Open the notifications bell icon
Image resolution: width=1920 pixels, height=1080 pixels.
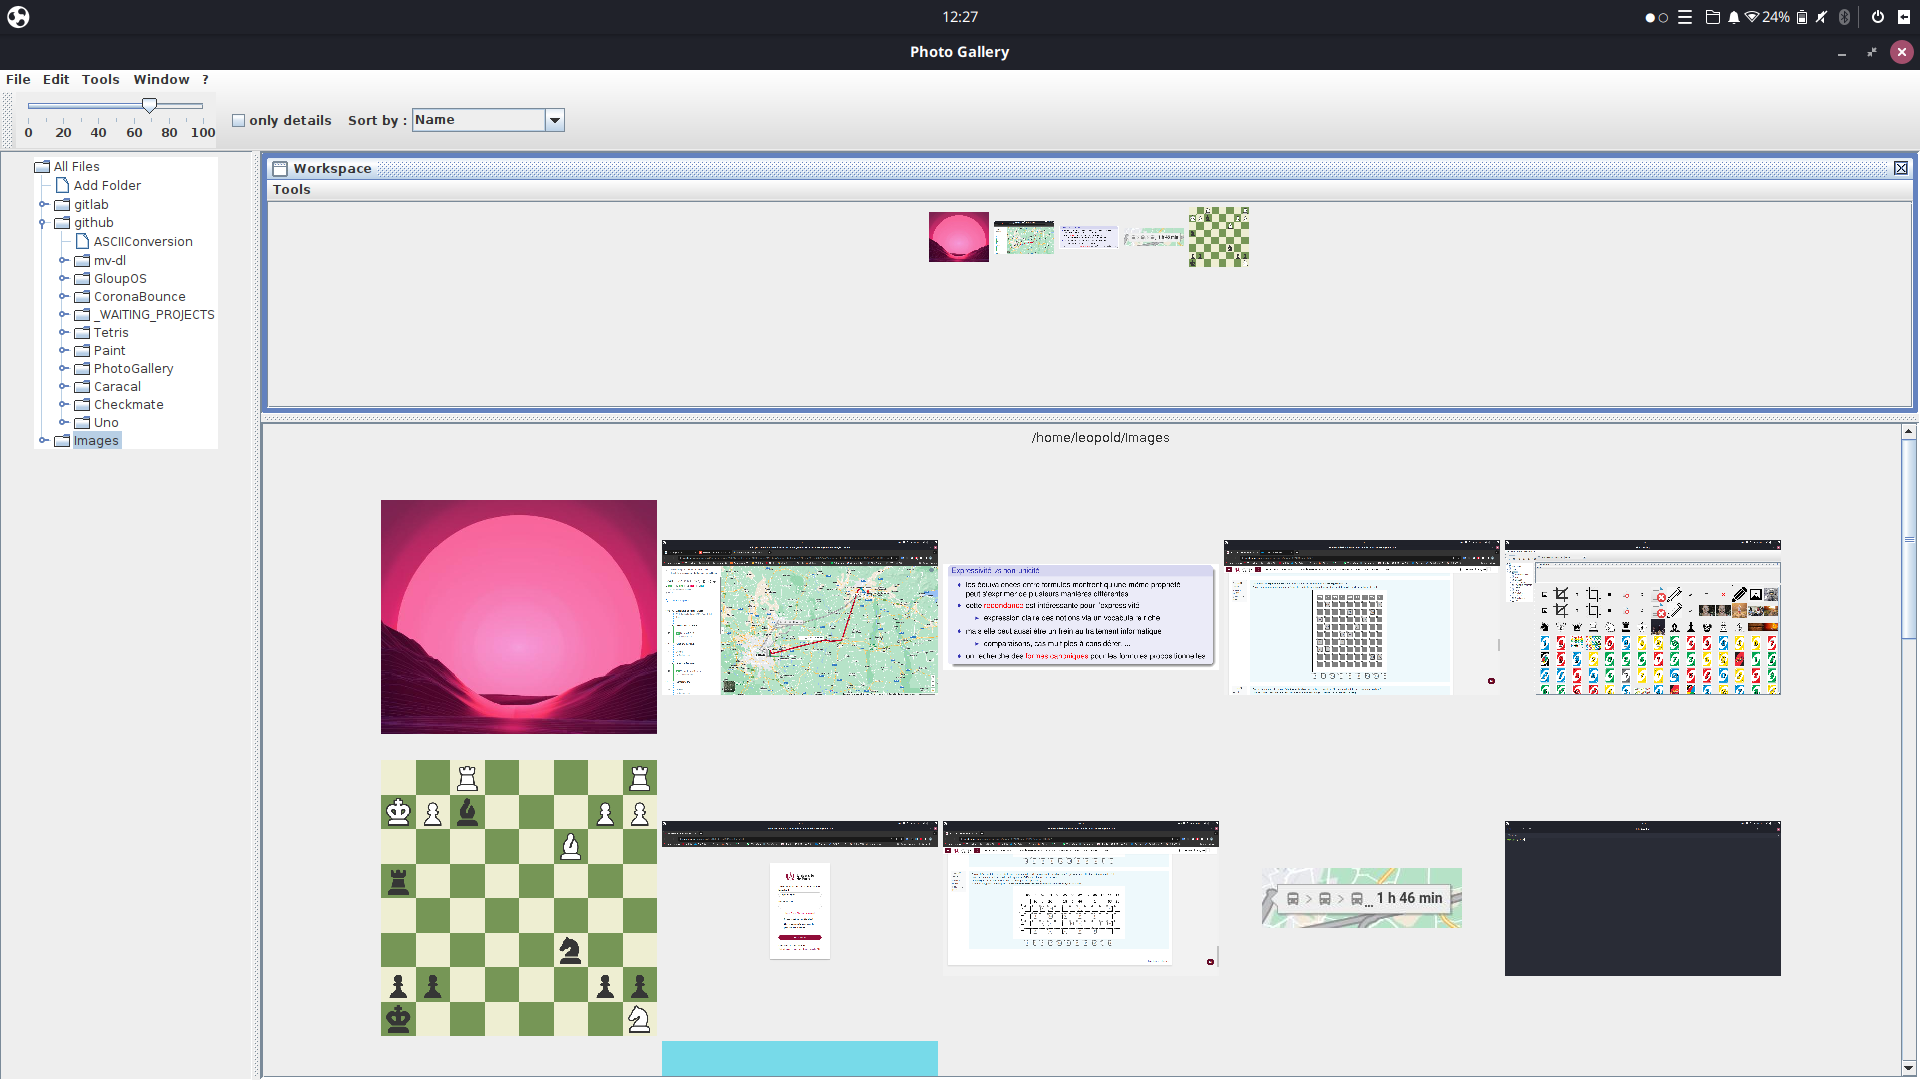(1733, 17)
